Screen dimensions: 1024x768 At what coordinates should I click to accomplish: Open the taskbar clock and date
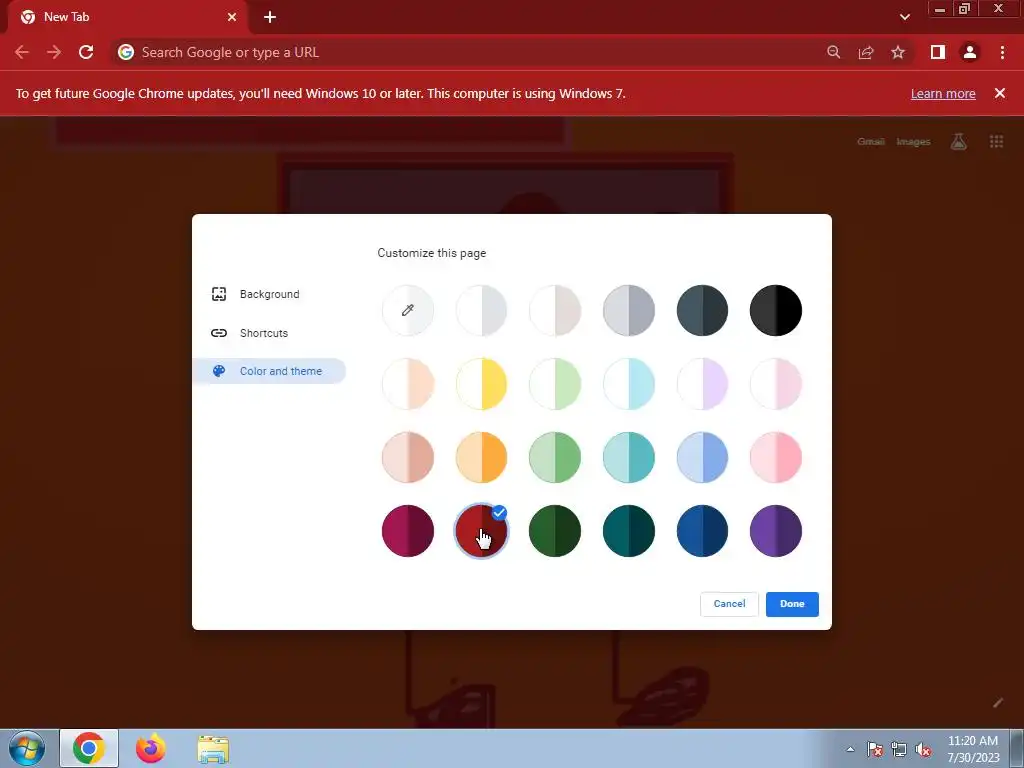click(x=973, y=749)
